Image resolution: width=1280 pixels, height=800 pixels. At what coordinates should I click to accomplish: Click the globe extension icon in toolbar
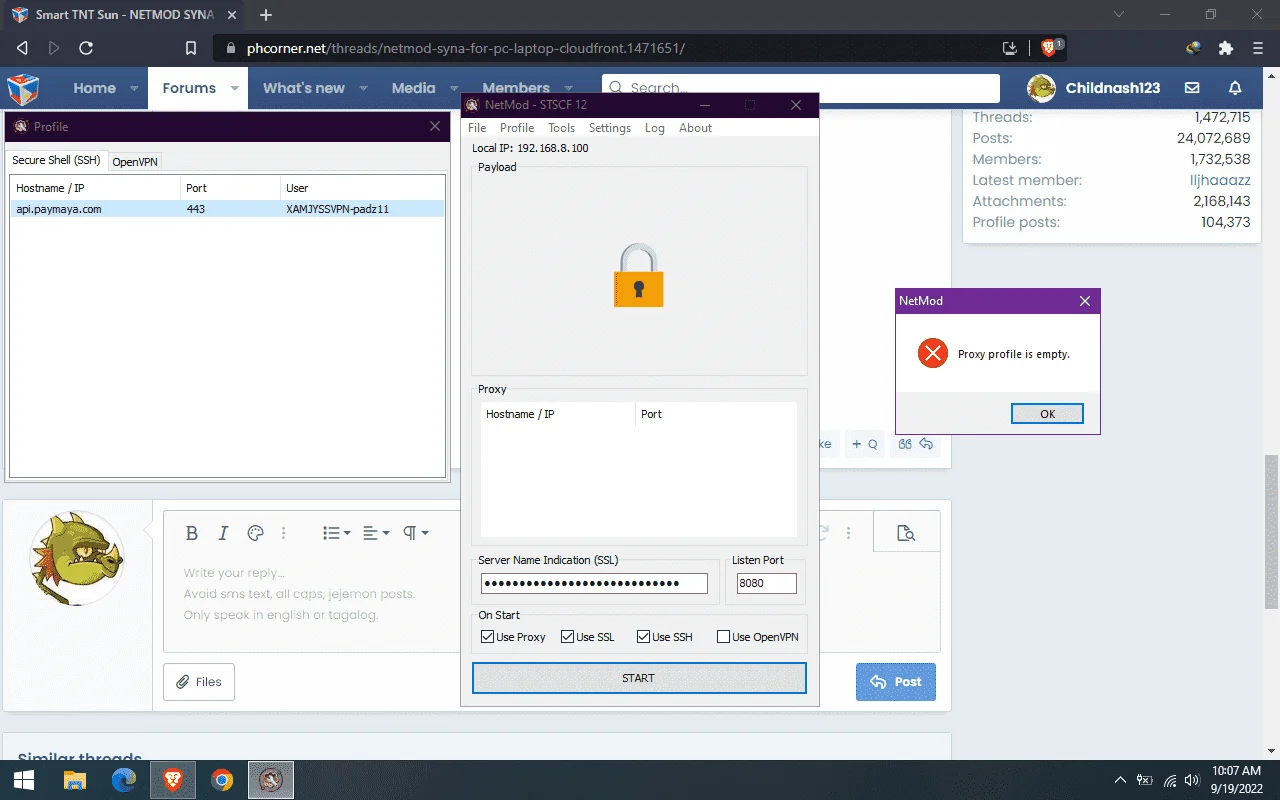click(1193, 48)
